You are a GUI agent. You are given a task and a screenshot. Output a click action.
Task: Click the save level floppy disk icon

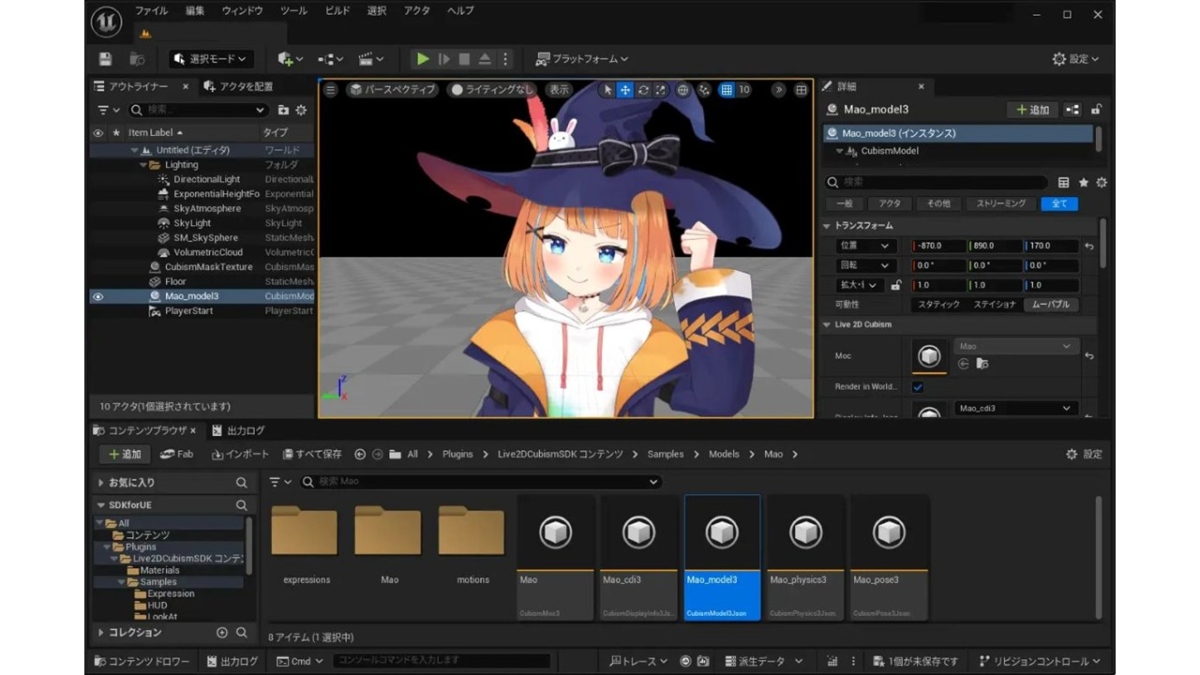(105, 59)
